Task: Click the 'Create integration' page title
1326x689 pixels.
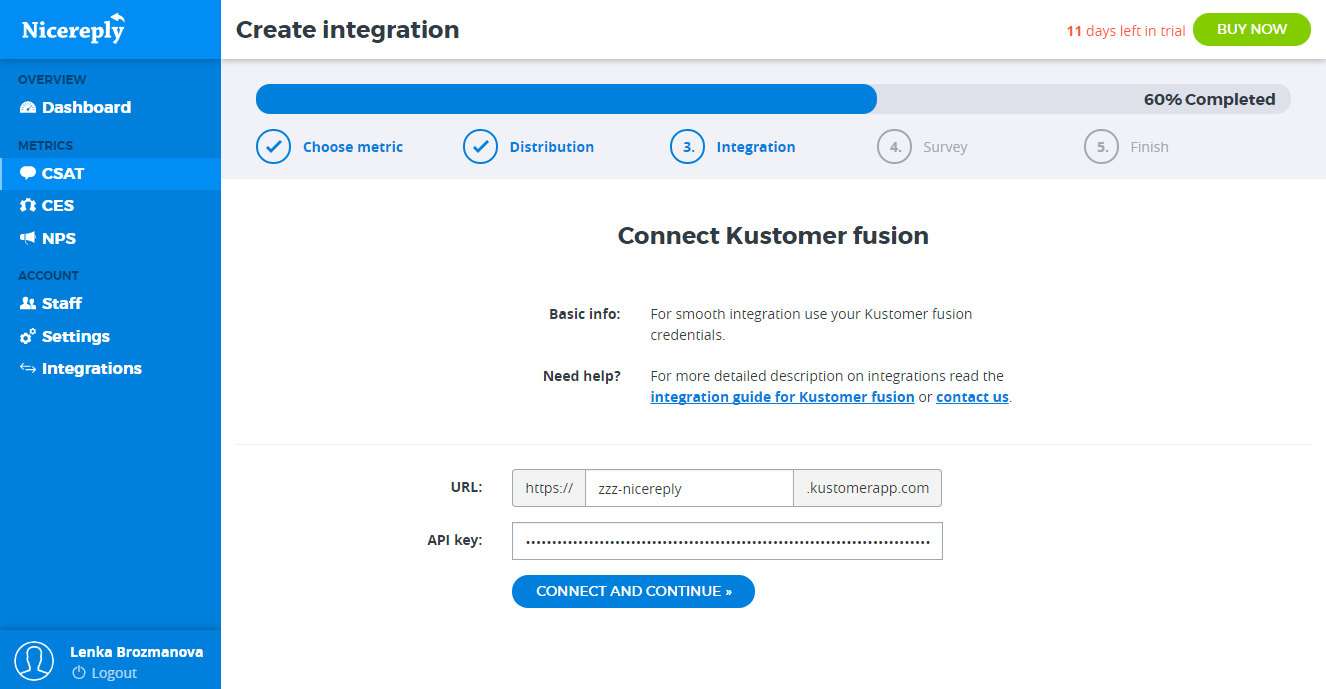Action: point(348,30)
